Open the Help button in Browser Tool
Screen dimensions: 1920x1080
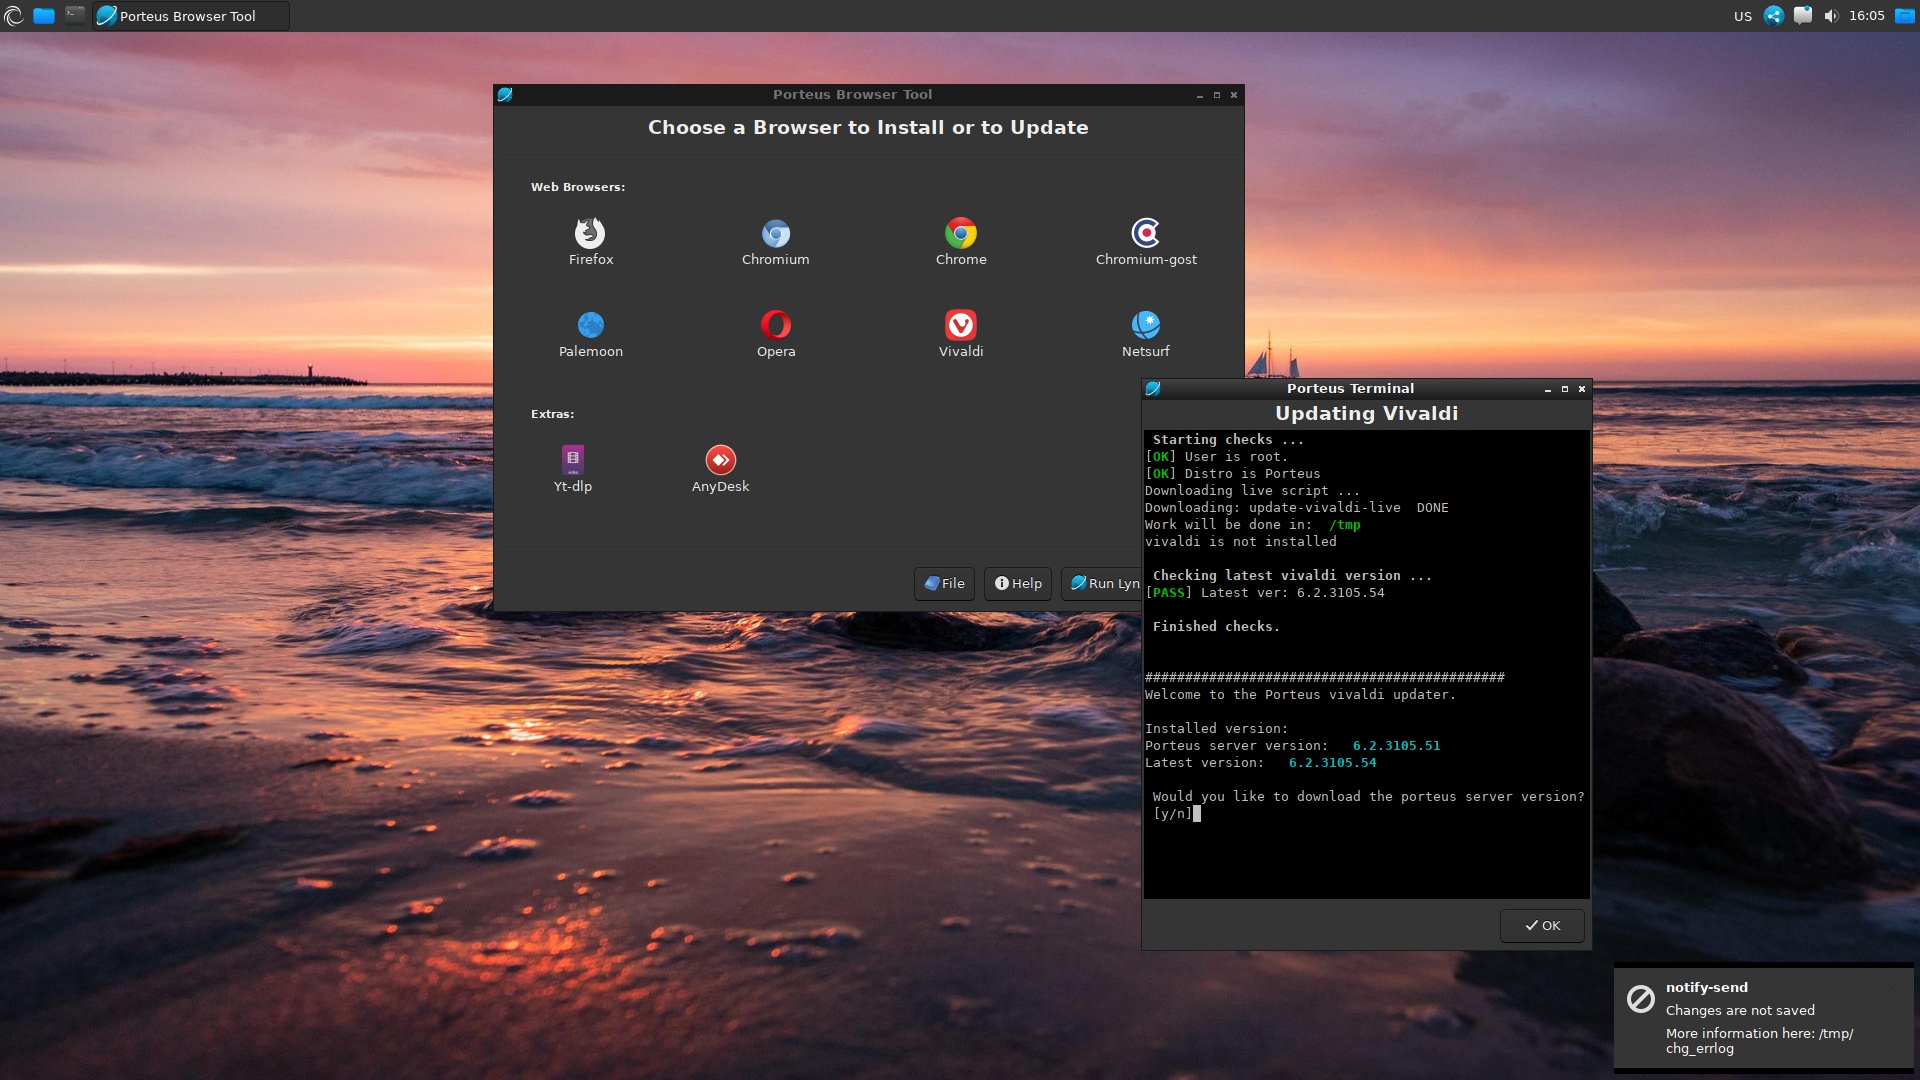click(1018, 583)
